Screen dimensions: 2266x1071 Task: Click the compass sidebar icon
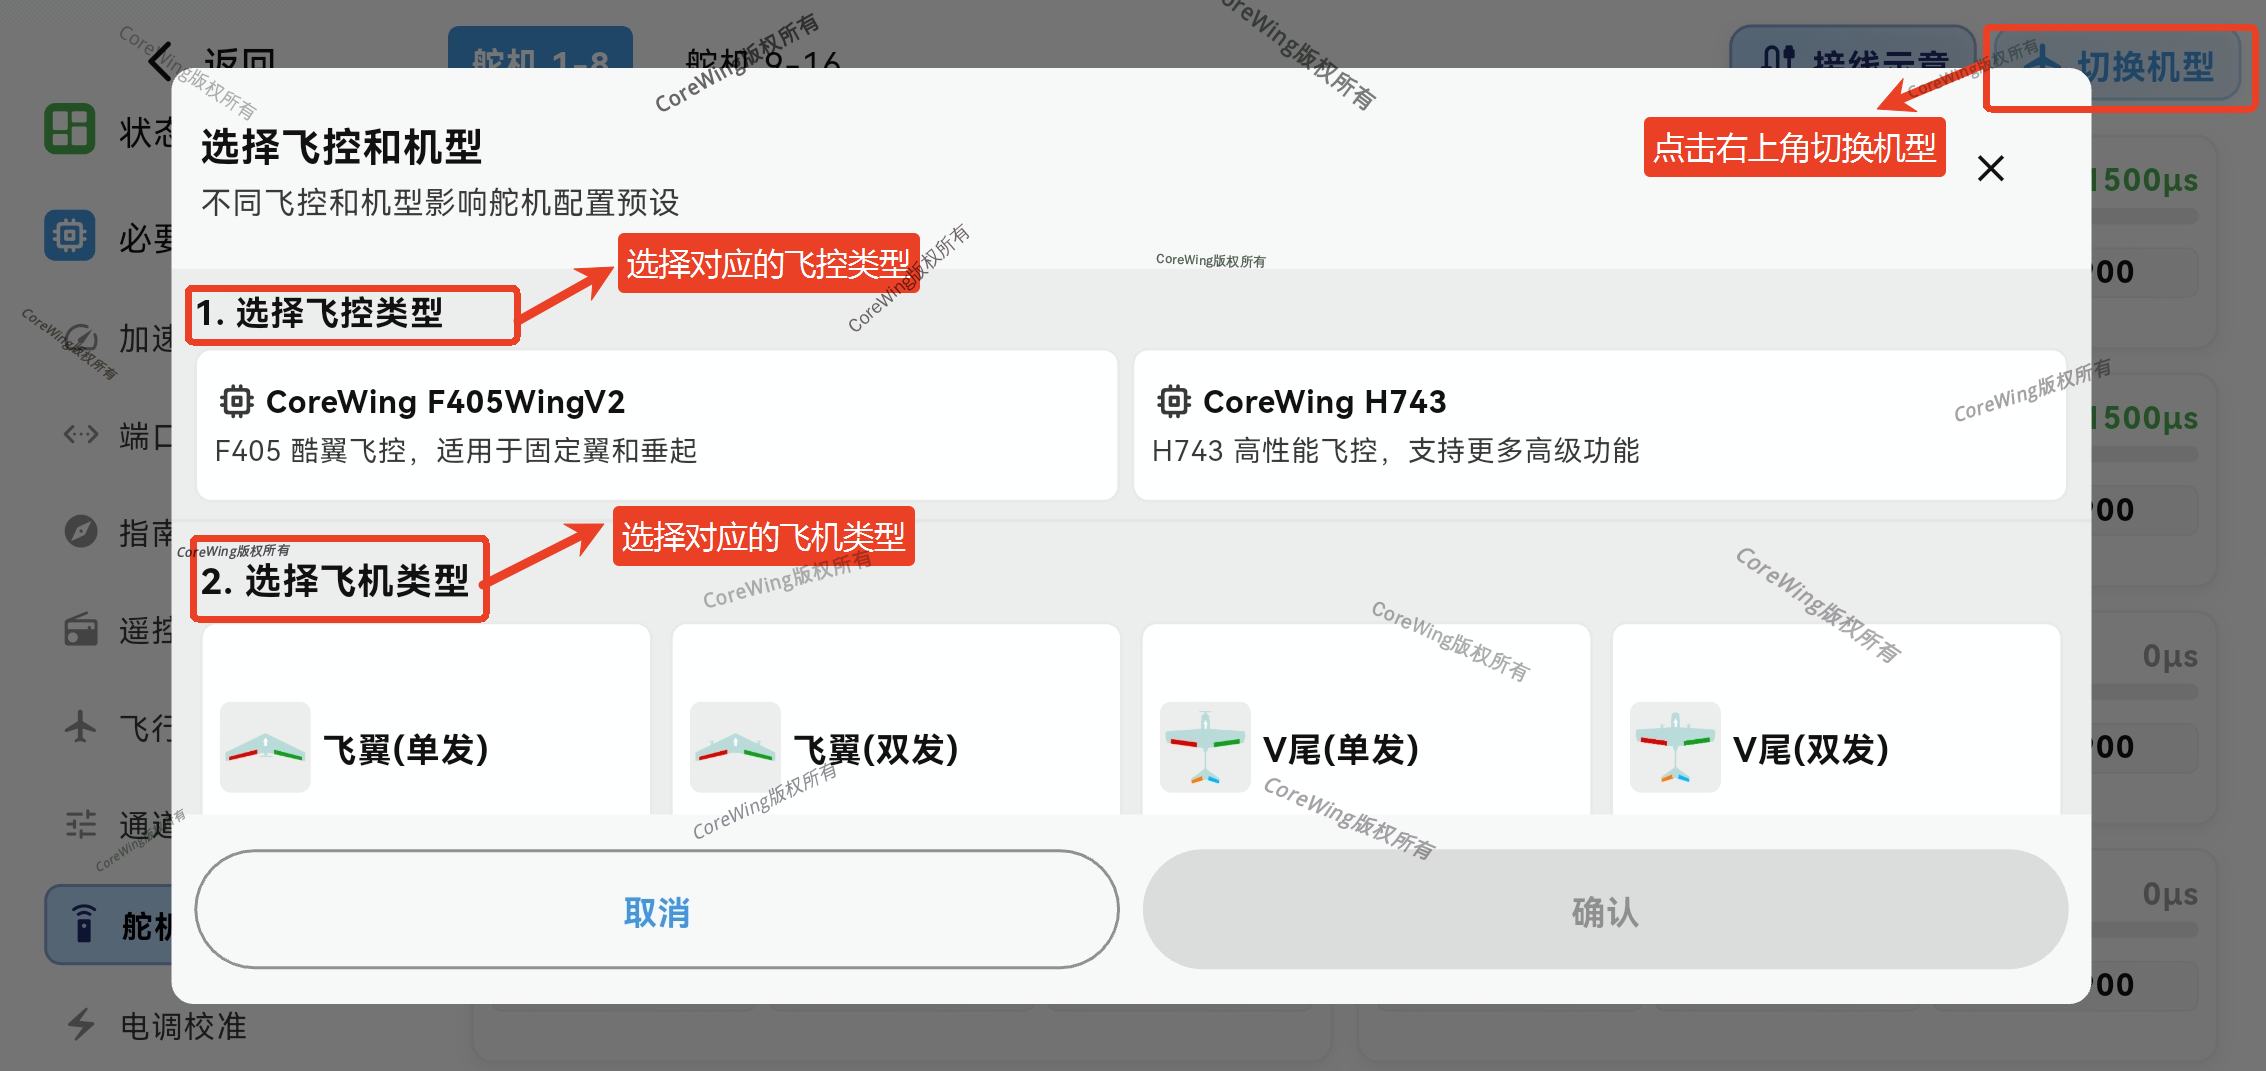pyautogui.click(x=80, y=531)
